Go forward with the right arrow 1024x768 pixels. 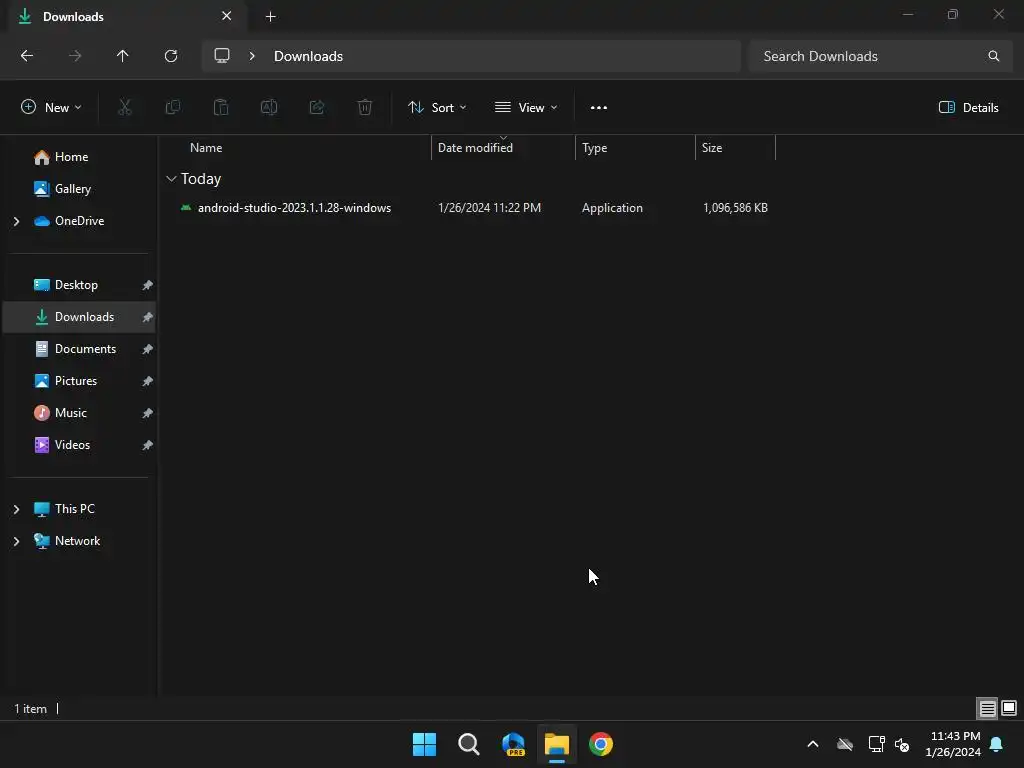pyautogui.click(x=75, y=56)
